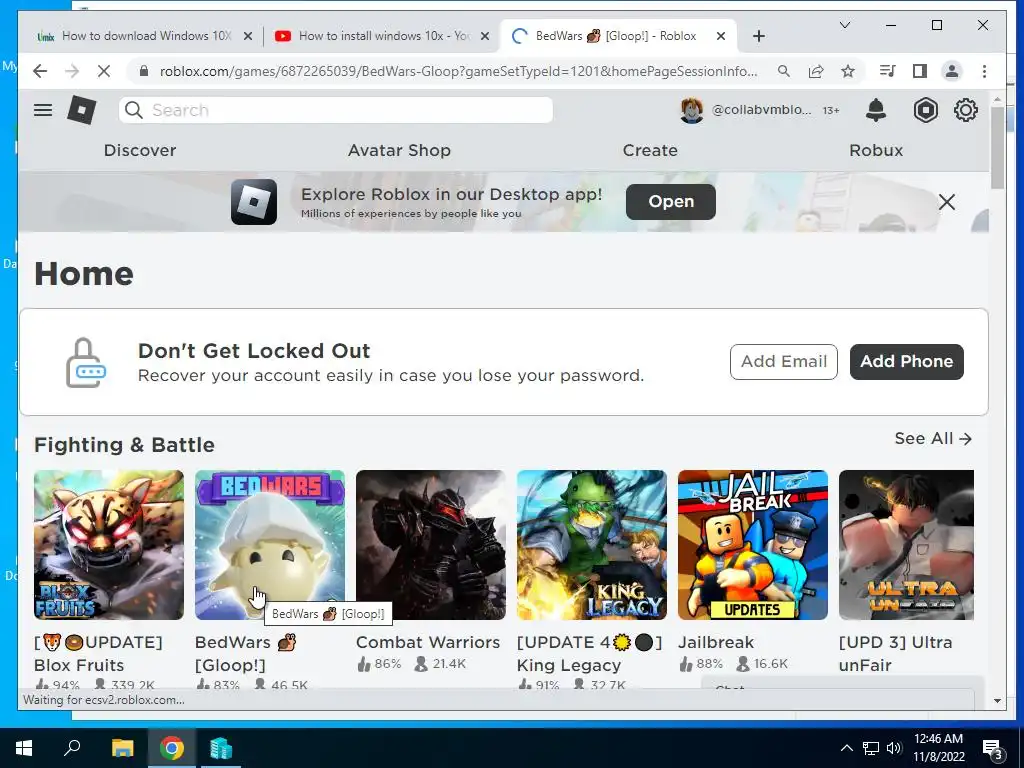
Task: Click the Roblox search field
Action: coord(336,110)
